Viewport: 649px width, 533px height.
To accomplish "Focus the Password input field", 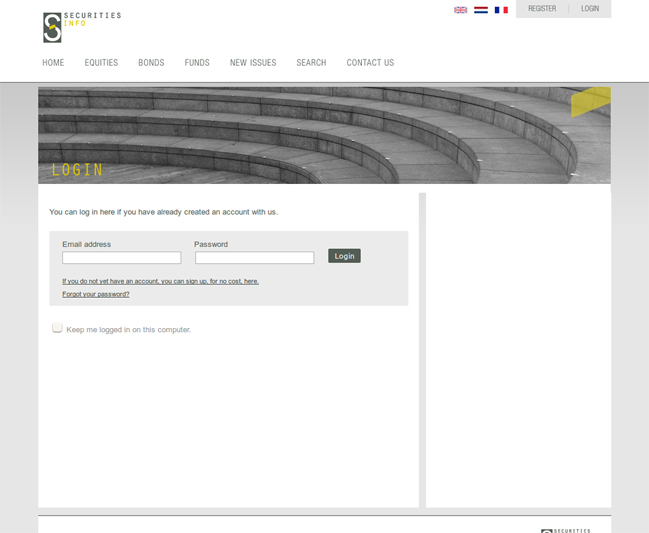I will 255,257.
